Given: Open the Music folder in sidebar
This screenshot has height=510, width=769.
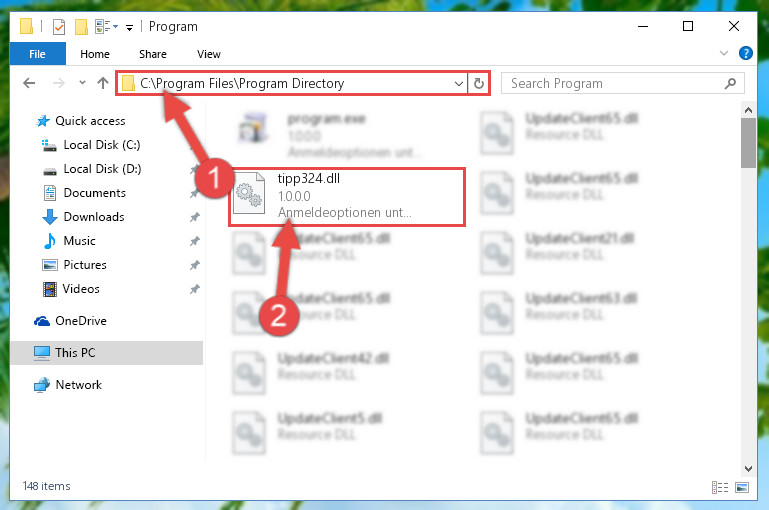Looking at the screenshot, I should click(69, 241).
